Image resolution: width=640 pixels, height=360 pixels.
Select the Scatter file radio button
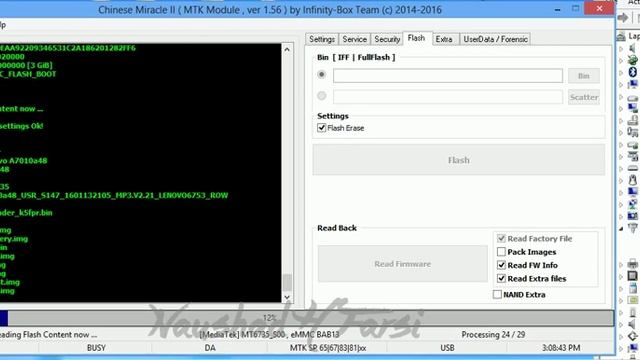click(x=322, y=96)
